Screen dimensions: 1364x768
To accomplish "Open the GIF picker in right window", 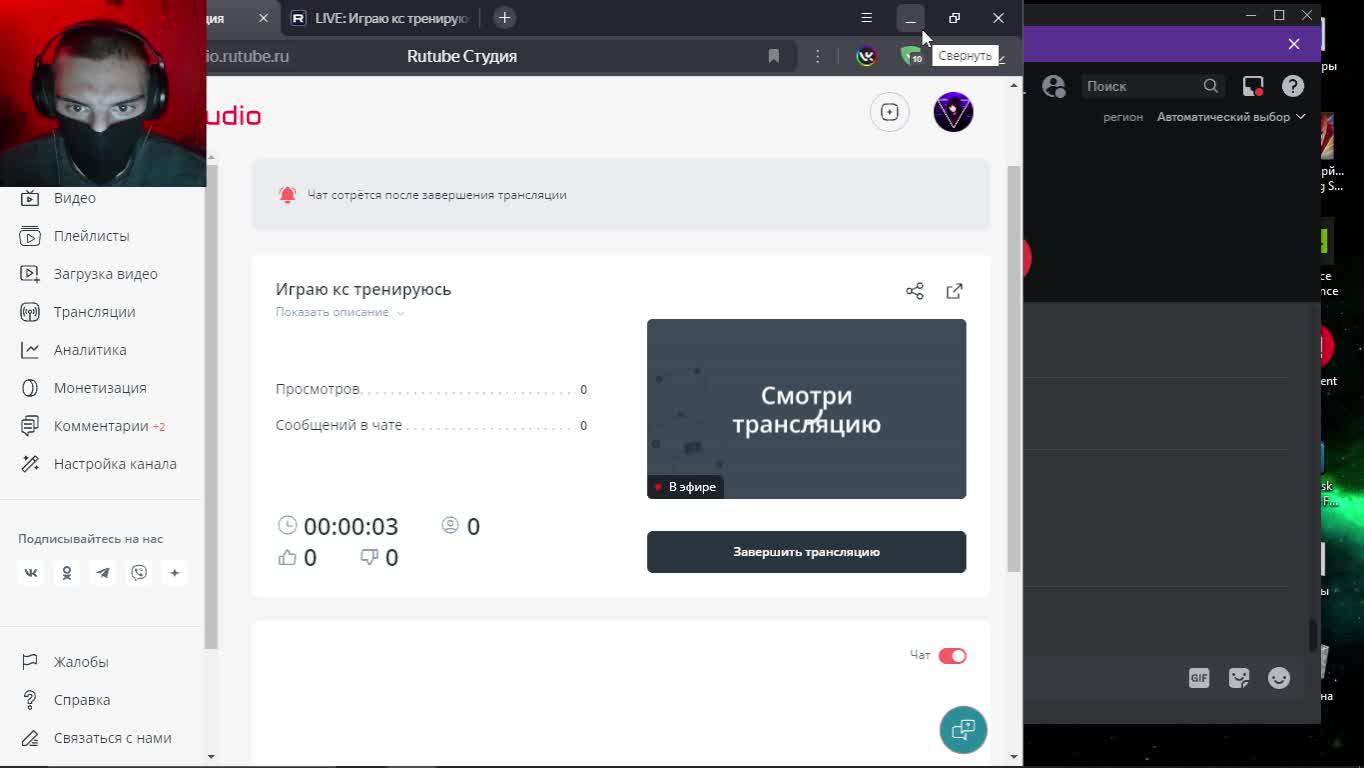I will 1198,678.
